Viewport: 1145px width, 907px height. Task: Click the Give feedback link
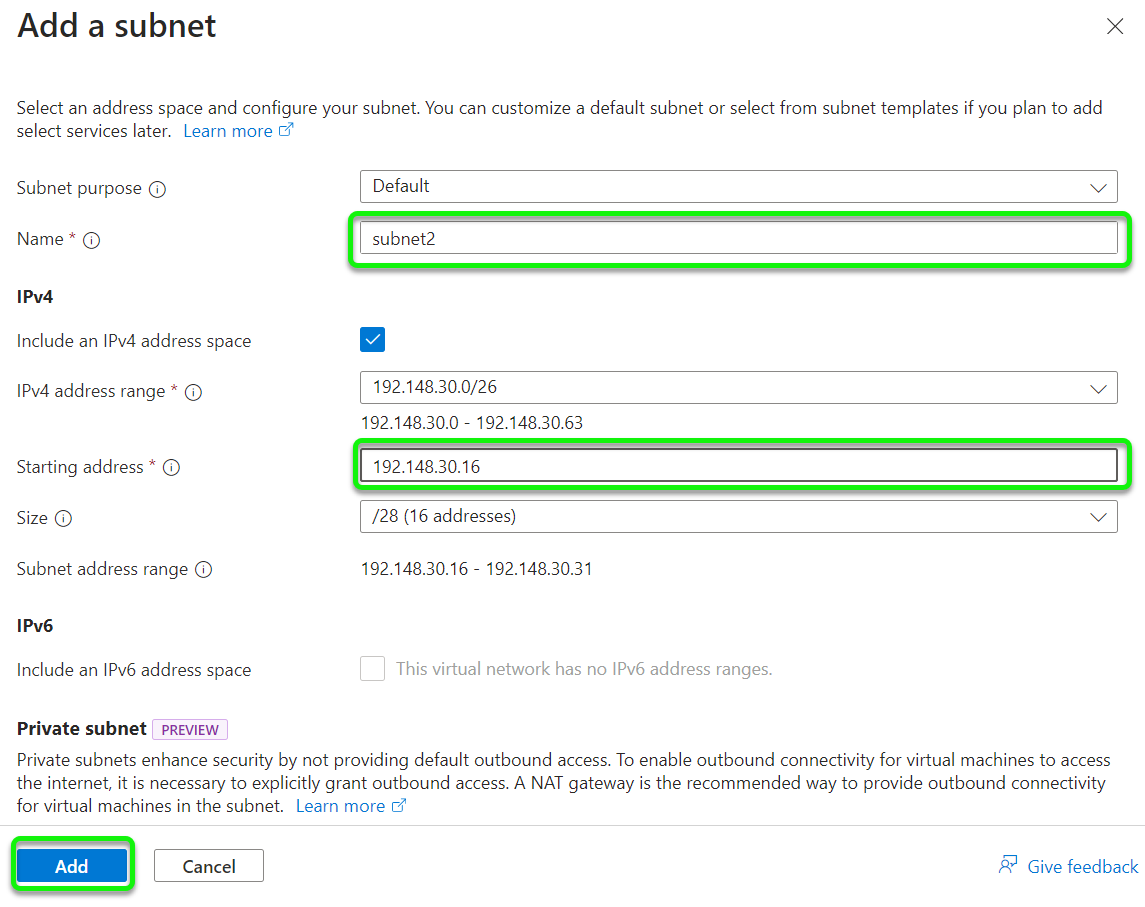click(x=1078, y=866)
